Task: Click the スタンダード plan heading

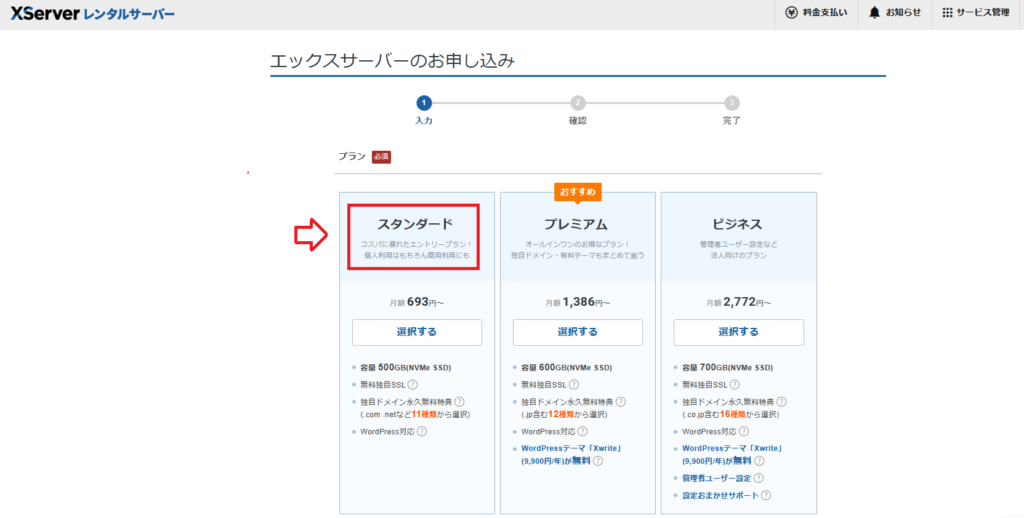Action: pos(415,223)
